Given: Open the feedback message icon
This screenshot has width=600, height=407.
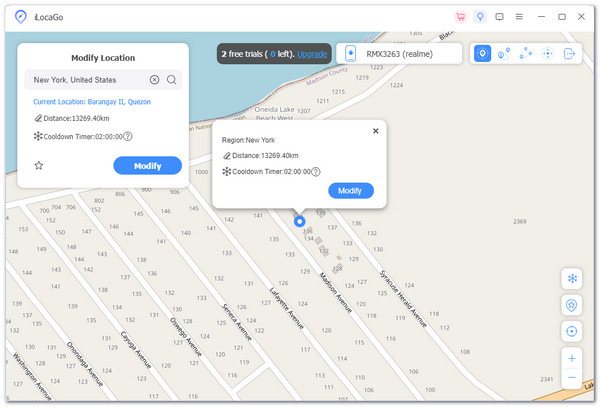Looking at the screenshot, I should coord(499,17).
